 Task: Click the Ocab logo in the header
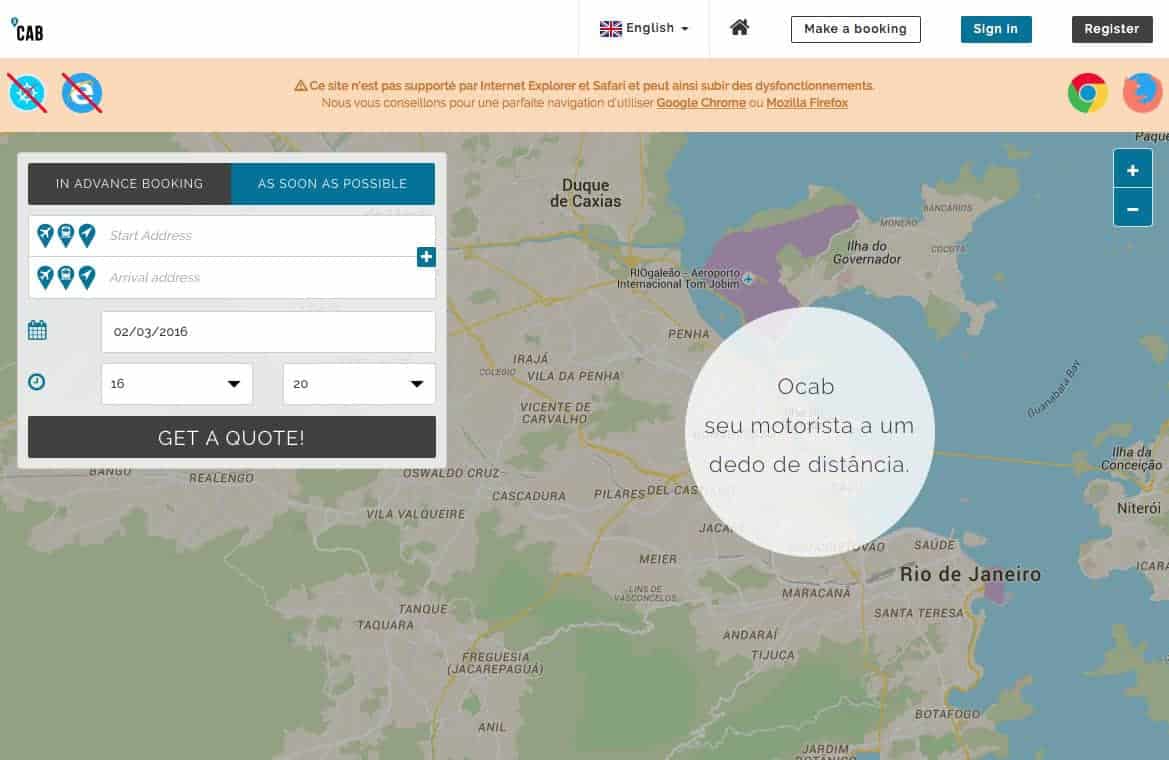(28, 30)
